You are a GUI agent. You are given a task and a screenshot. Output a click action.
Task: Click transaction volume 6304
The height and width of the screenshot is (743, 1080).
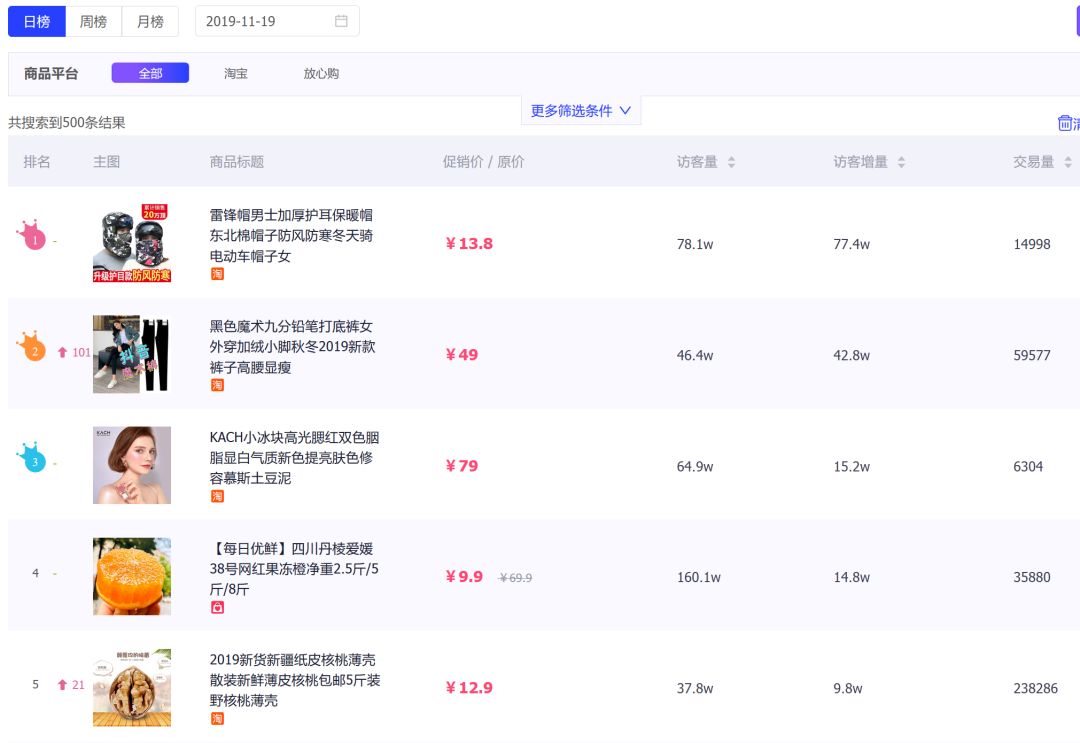click(1028, 466)
